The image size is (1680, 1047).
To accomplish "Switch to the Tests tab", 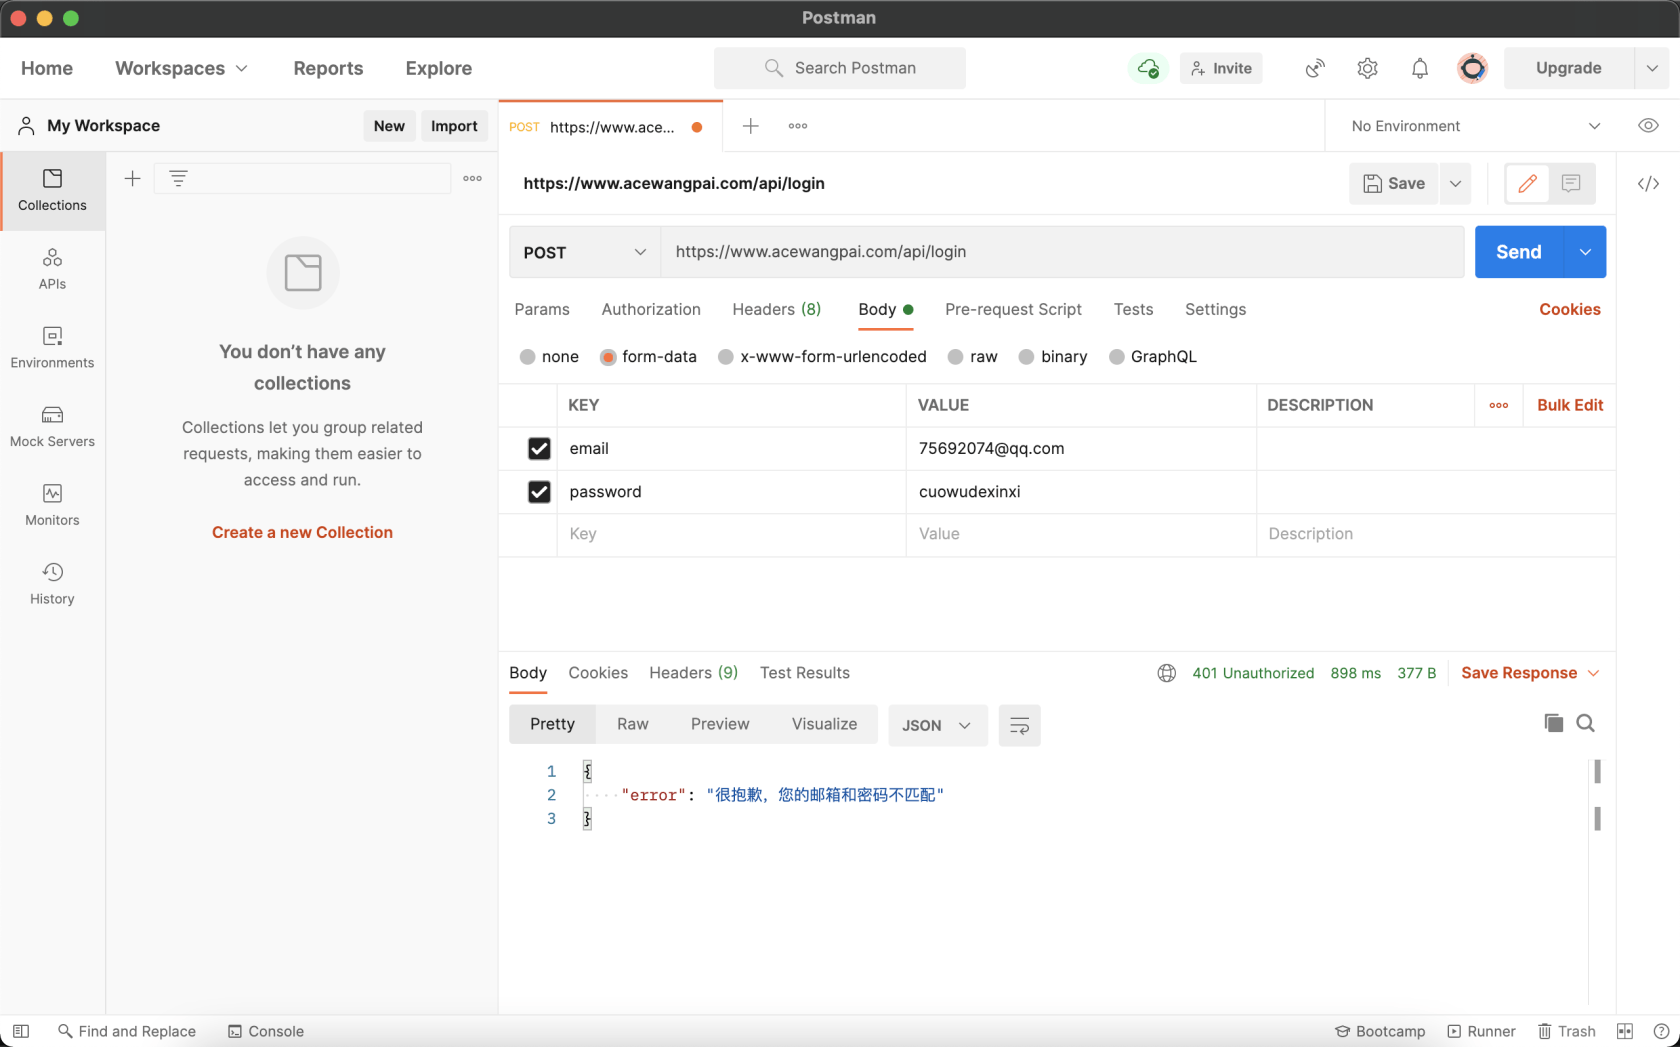I will pos(1133,309).
